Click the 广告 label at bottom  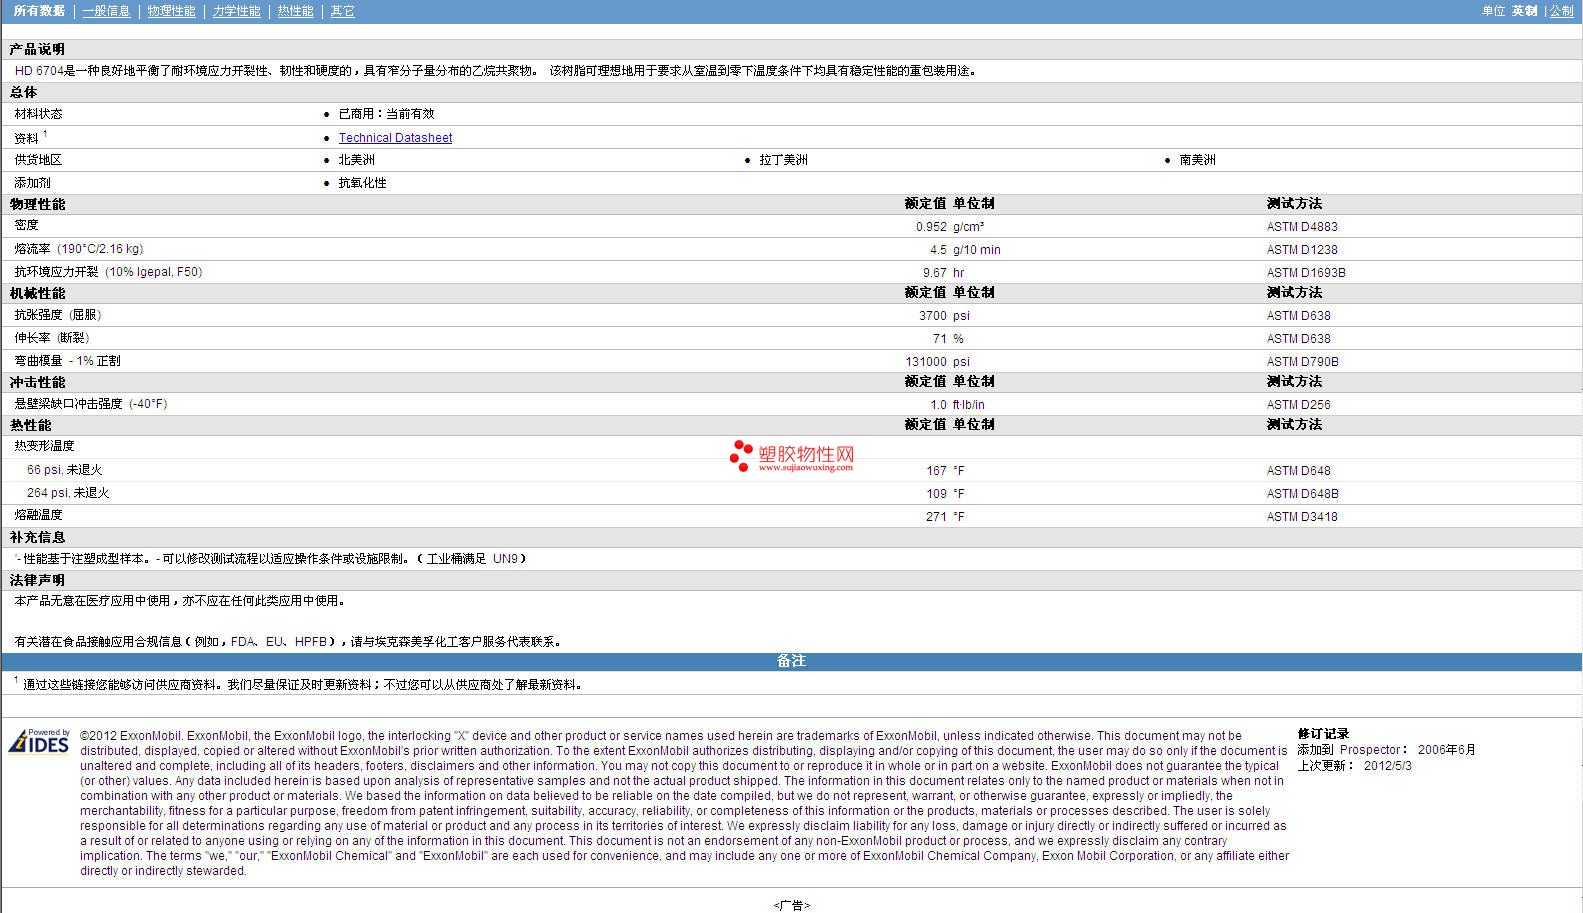791,906
